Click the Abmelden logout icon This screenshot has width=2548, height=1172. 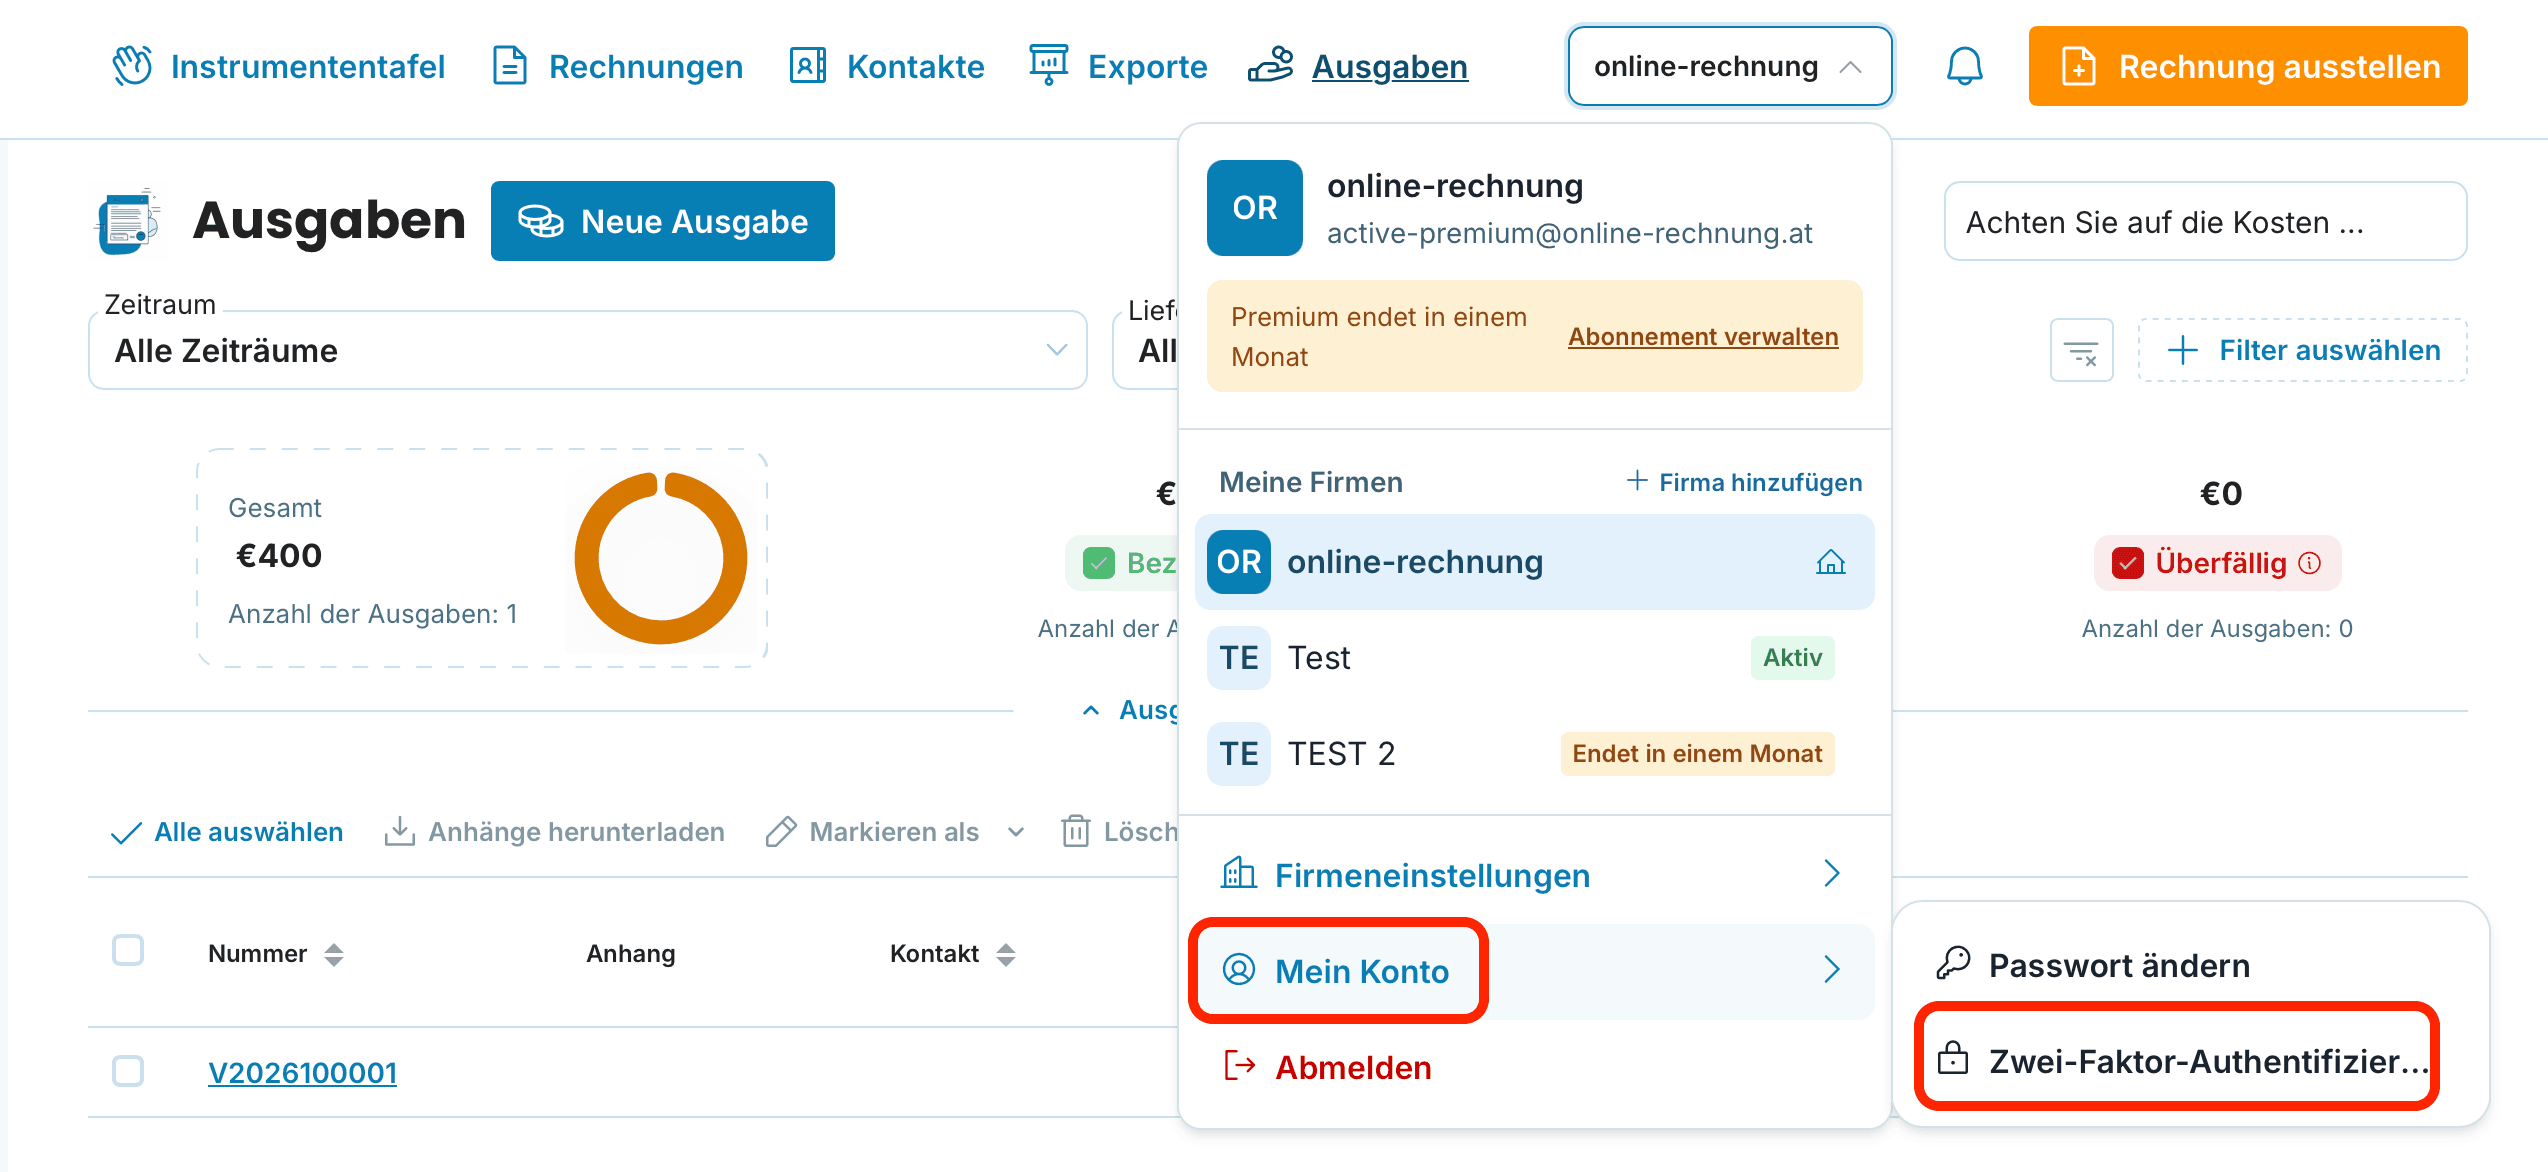pos(1240,1066)
